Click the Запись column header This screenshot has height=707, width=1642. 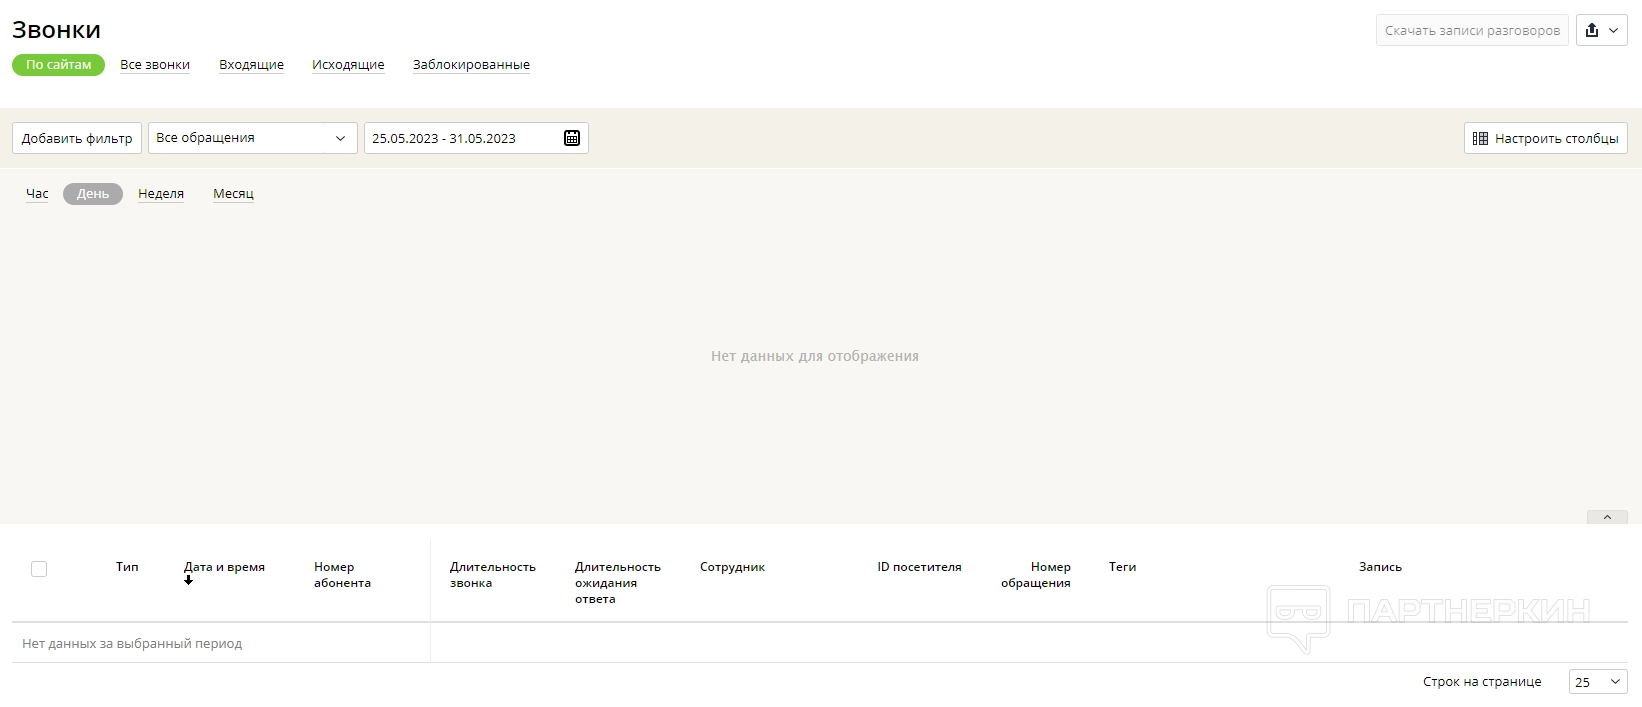click(x=1380, y=567)
